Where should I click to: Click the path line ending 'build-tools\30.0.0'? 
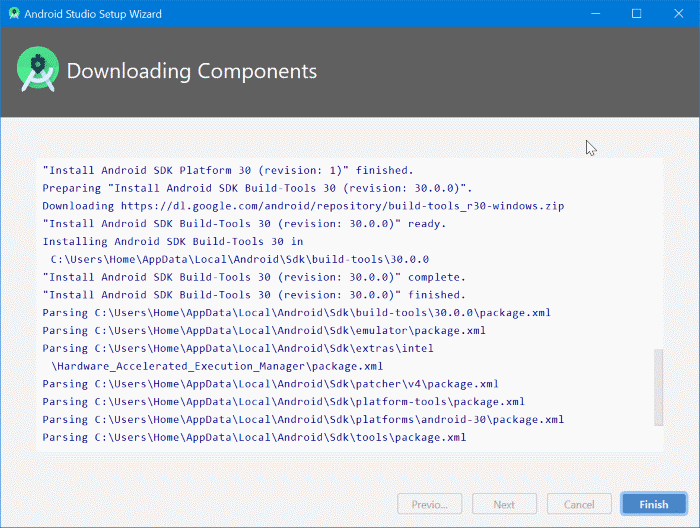(x=240, y=260)
